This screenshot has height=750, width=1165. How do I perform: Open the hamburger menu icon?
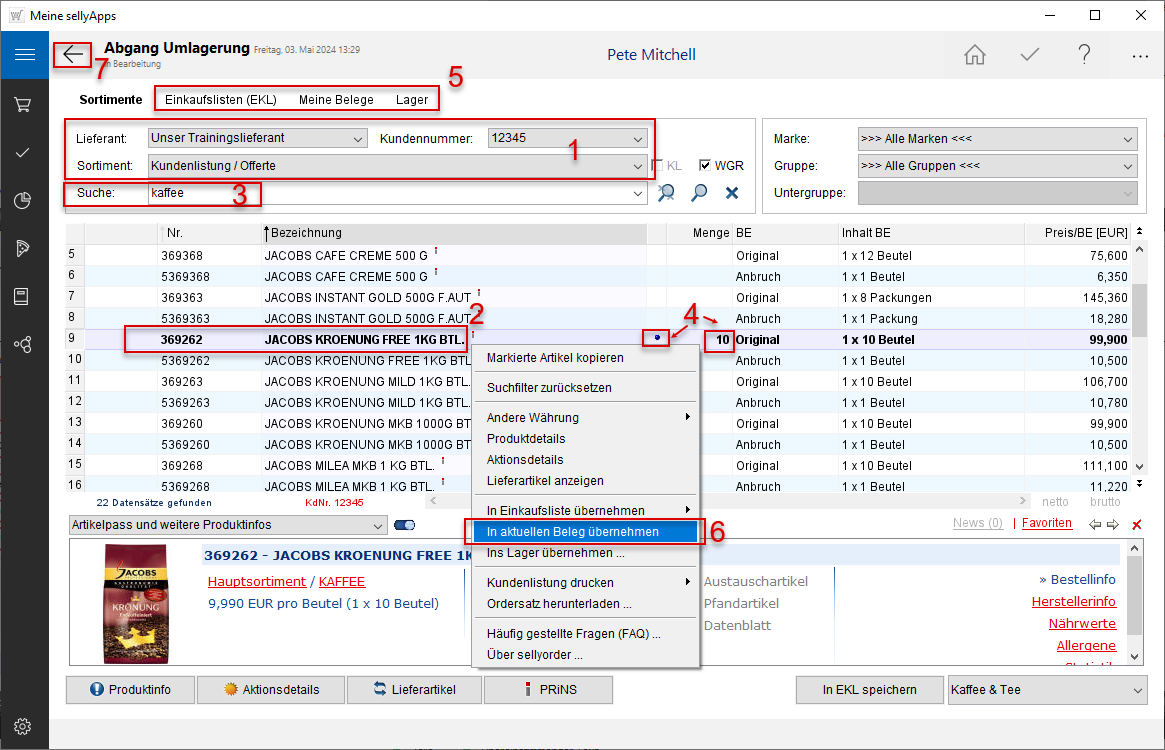click(x=24, y=55)
